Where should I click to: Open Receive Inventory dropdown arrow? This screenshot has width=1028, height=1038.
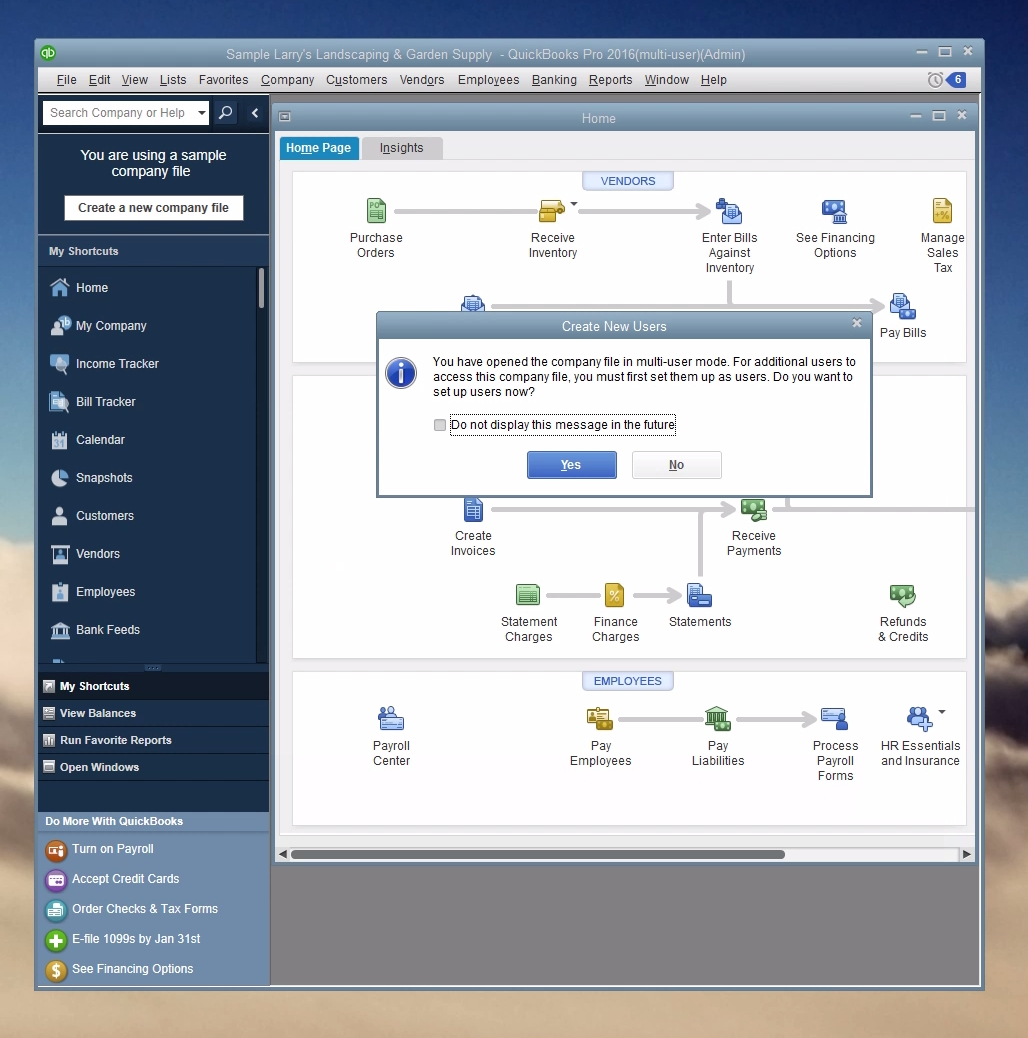pyautogui.click(x=574, y=204)
